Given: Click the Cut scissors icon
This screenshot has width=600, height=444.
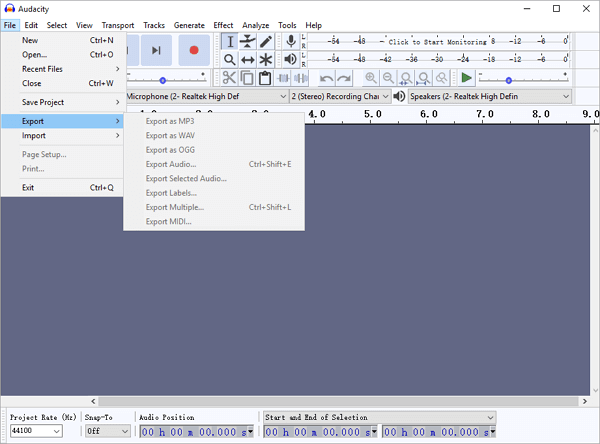Looking at the screenshot, I should pos(229,78).
